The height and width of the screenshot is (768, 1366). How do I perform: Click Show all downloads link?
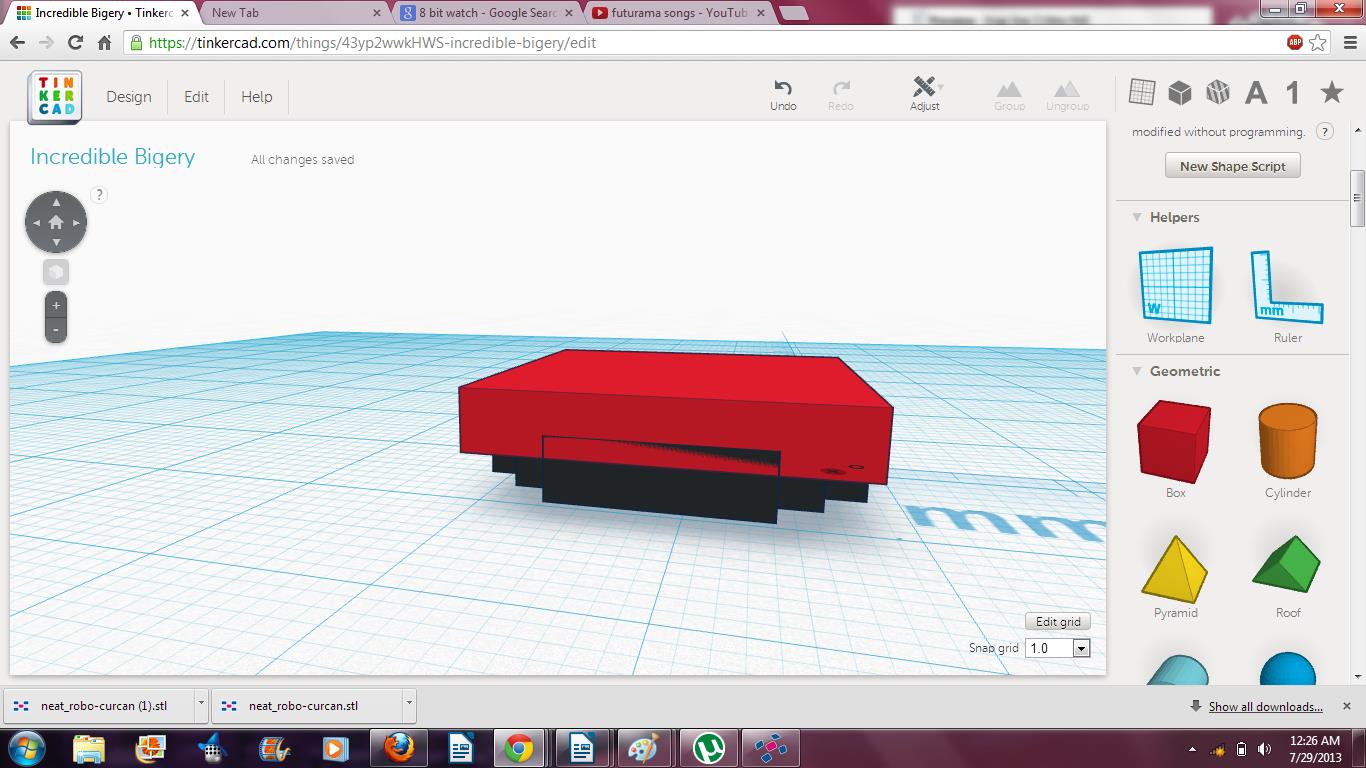(1265, 706)
